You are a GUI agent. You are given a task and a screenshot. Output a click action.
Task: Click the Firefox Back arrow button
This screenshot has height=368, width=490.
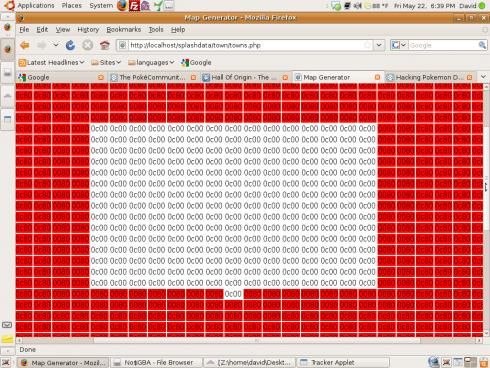click(25, 45)
